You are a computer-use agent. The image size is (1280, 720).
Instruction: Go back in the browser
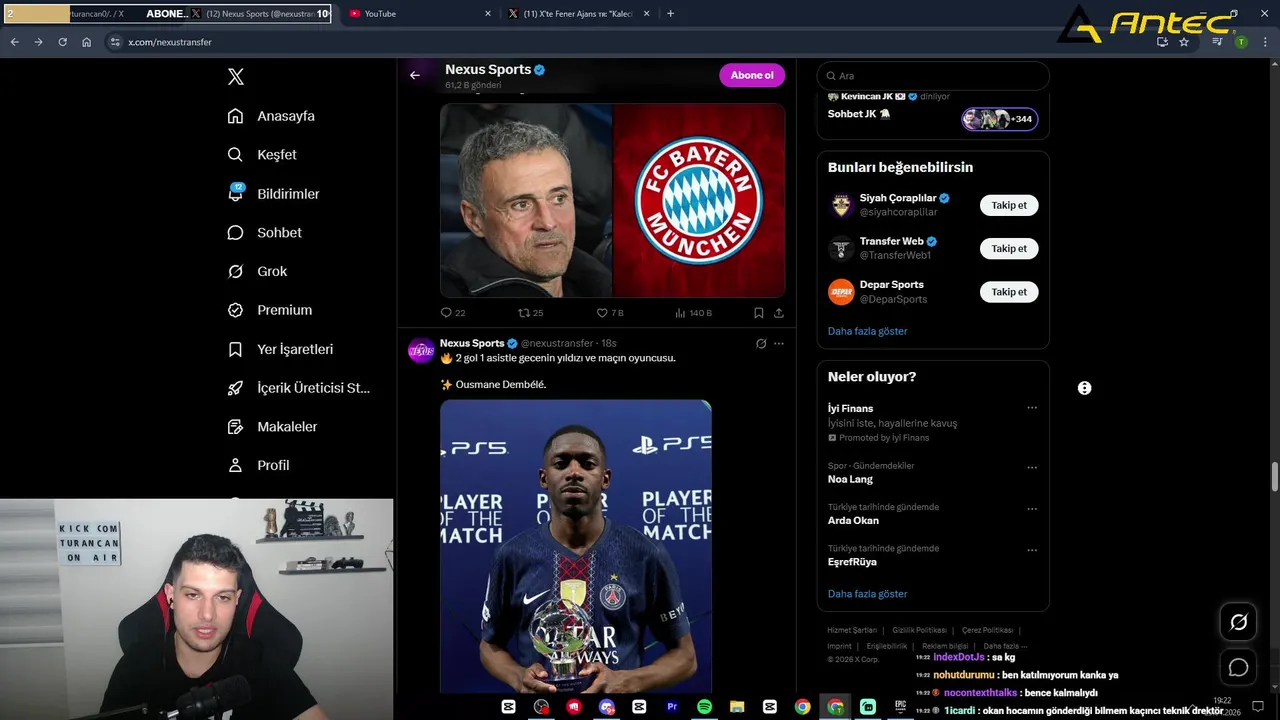click(x=15, y=42)
